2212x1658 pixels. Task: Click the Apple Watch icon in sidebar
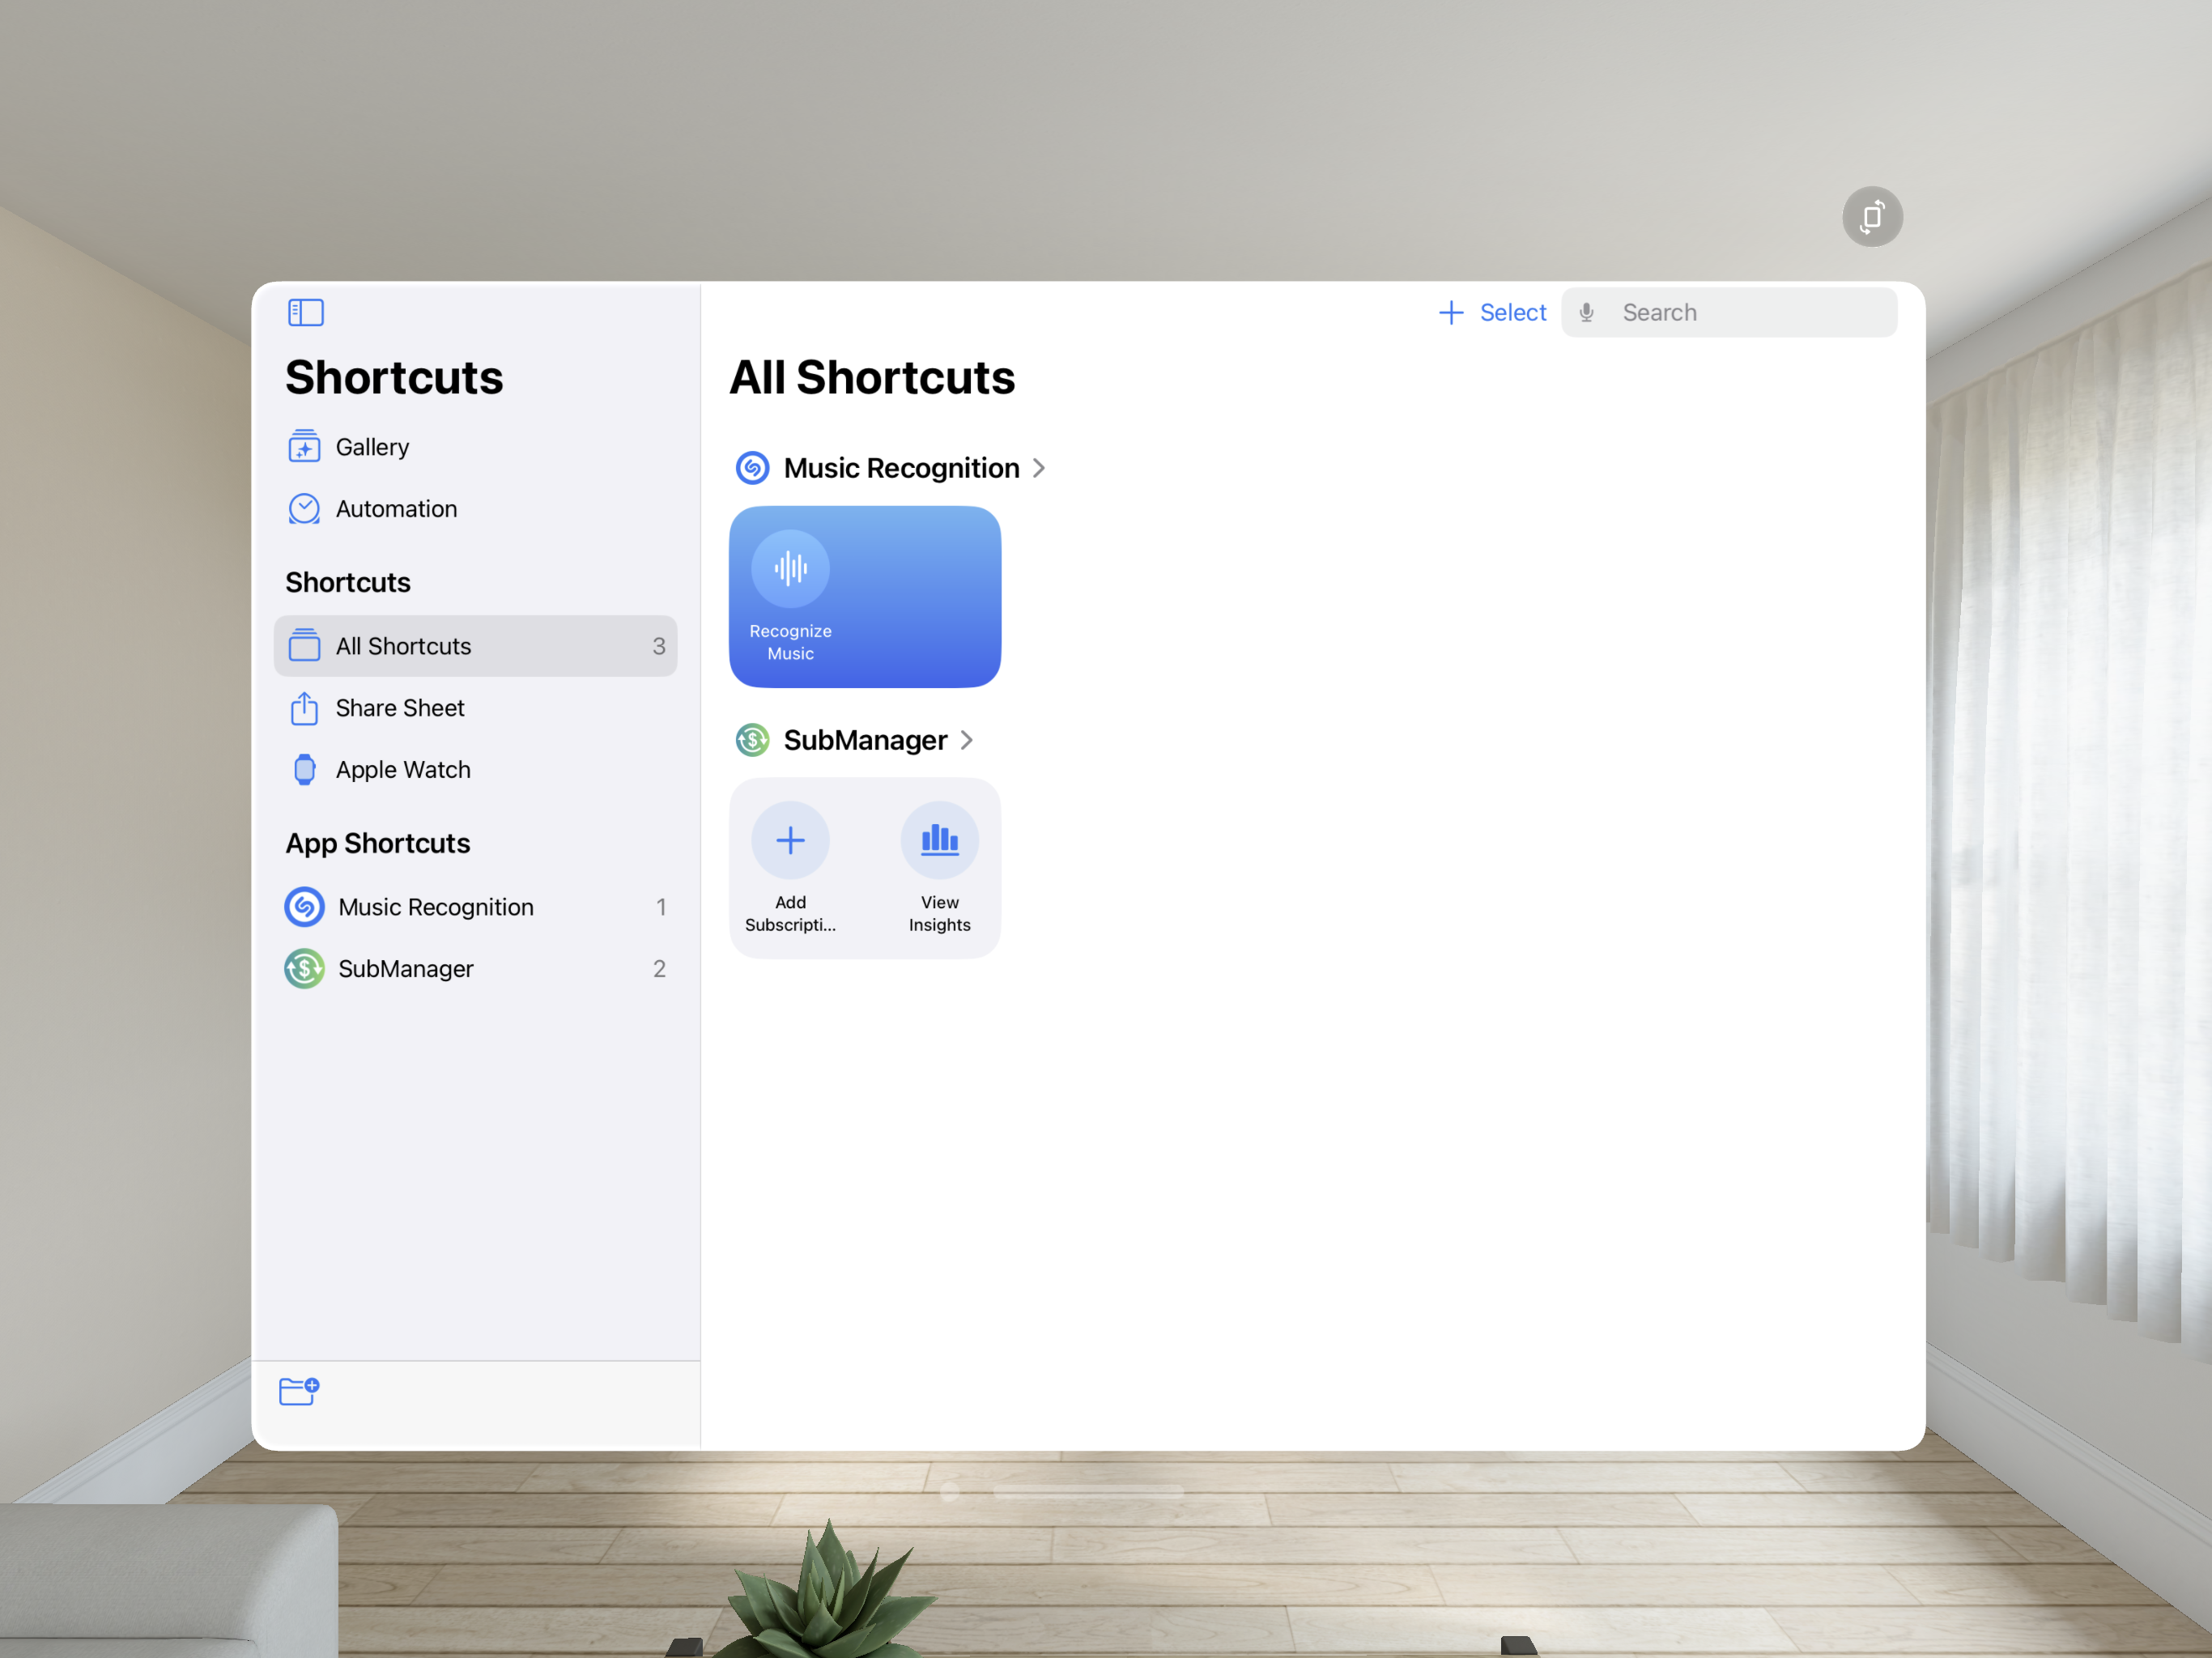pos(305,770)
